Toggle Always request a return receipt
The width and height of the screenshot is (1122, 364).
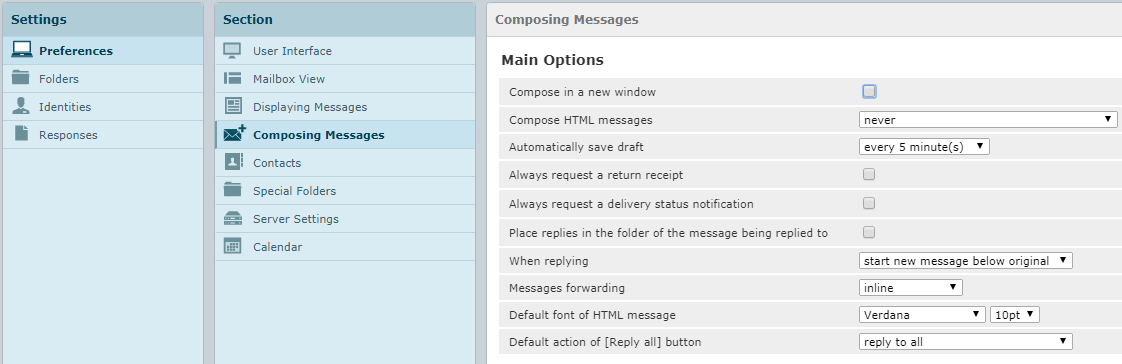pos(869,174)
